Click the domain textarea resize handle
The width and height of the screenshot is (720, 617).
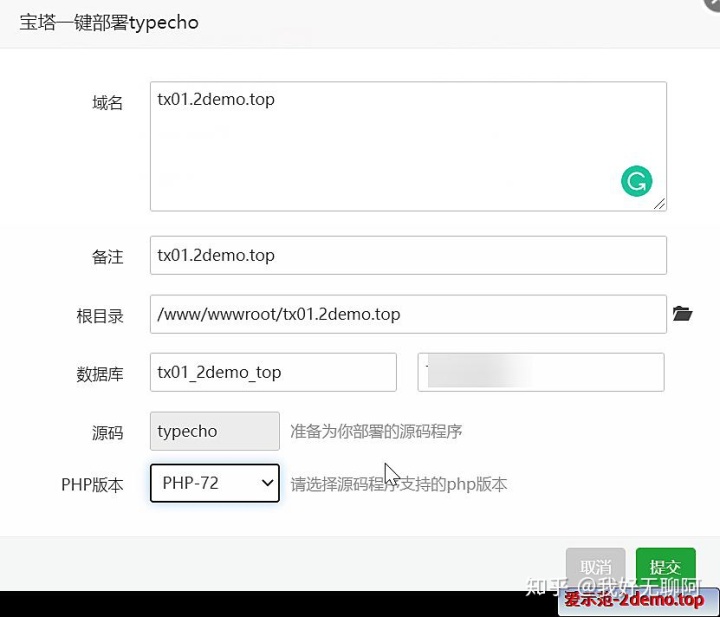(659, 204)
